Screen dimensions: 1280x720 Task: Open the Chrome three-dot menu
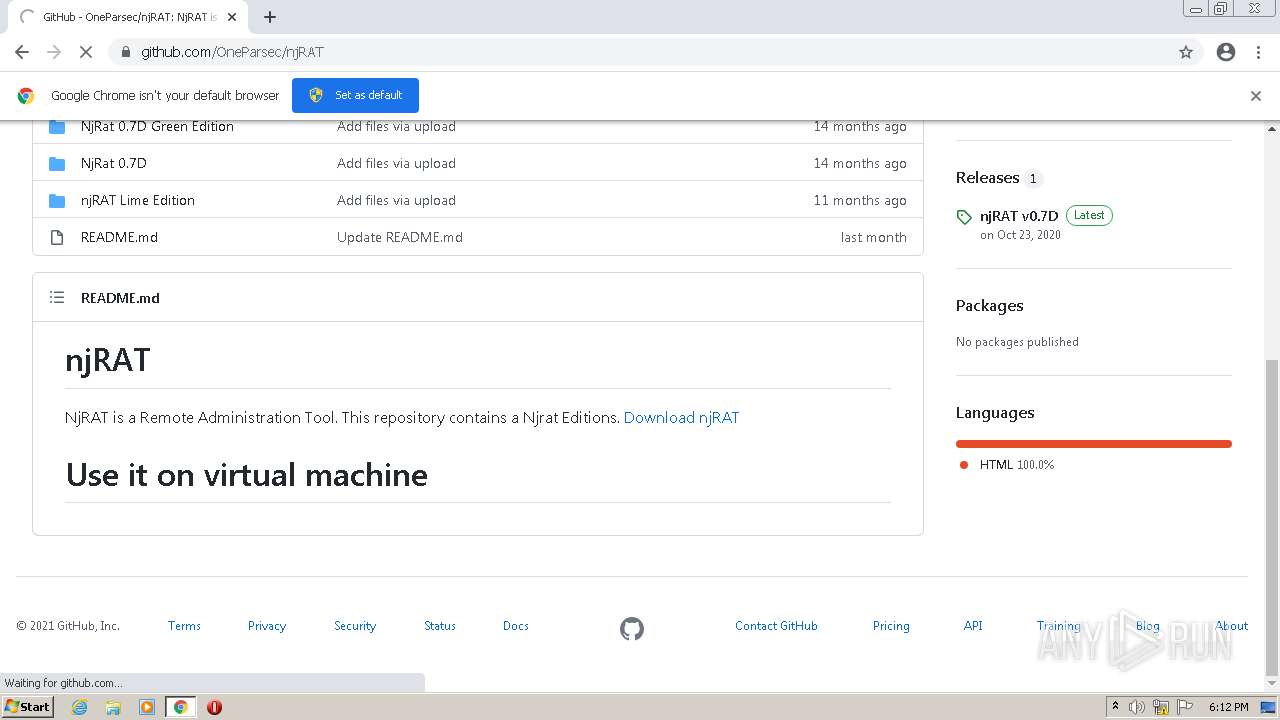1258,52
